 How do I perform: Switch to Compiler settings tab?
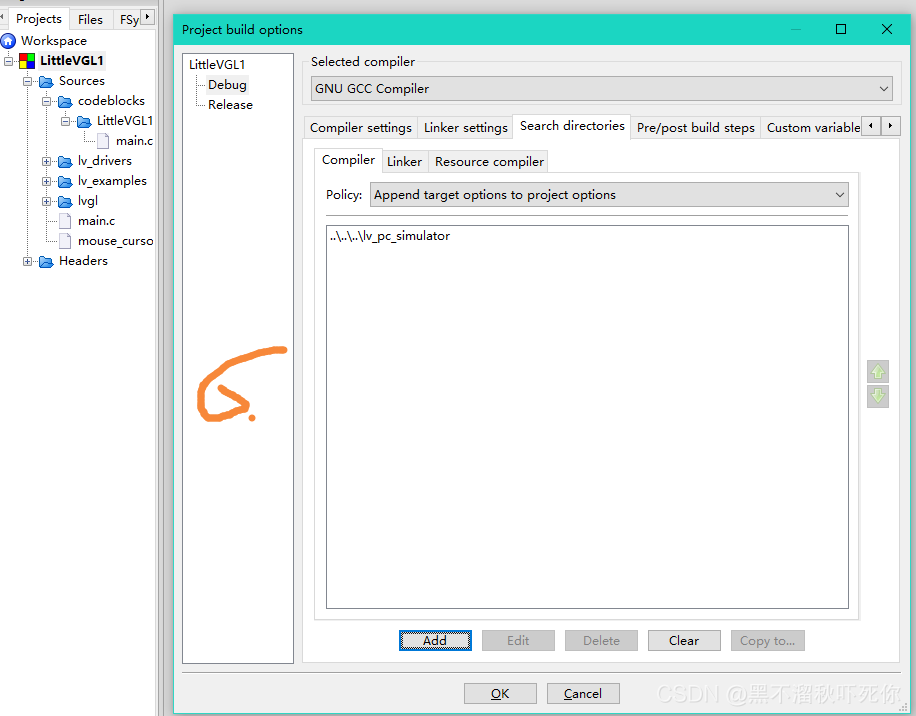(360, 128)
